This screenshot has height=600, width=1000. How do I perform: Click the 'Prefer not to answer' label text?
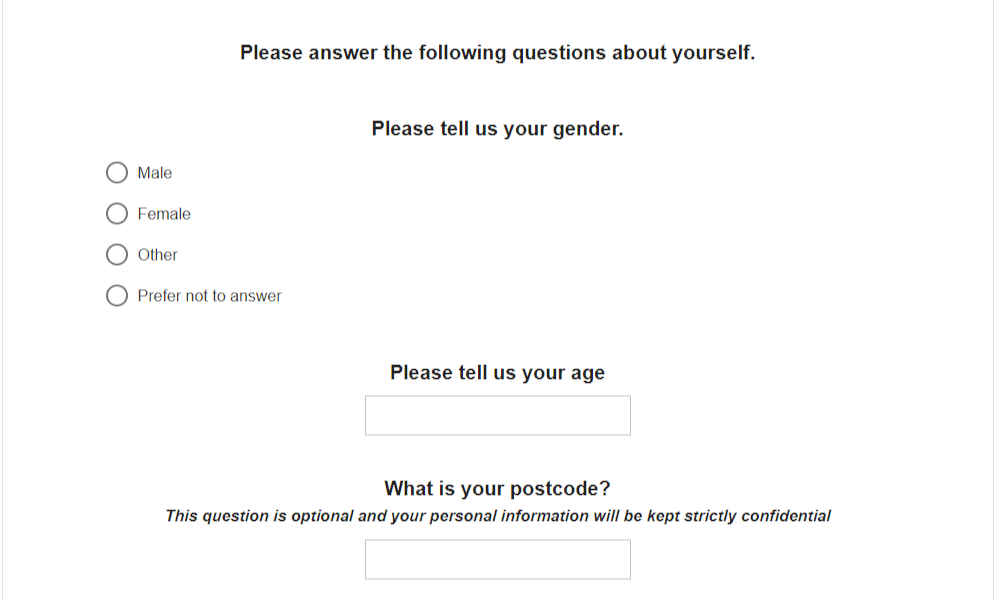pos(209,296)
